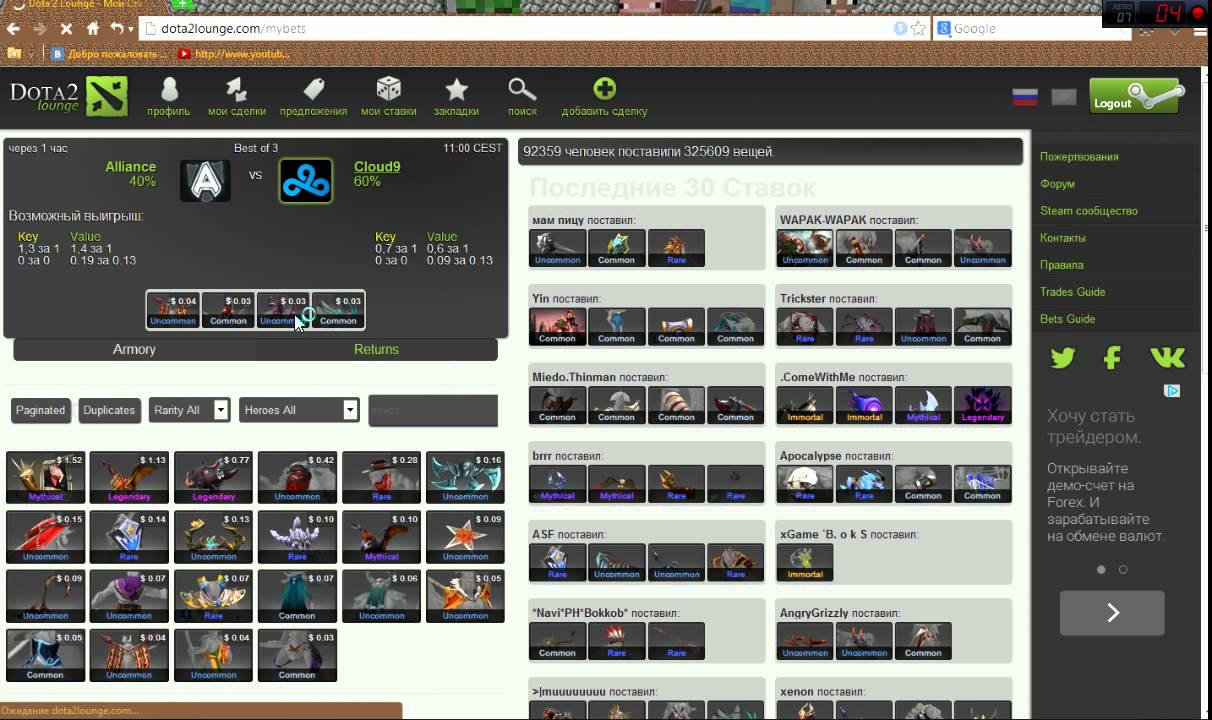1212x720 pixels.
Task: Click browser back arrow
Action: click(x=13, y=29)
